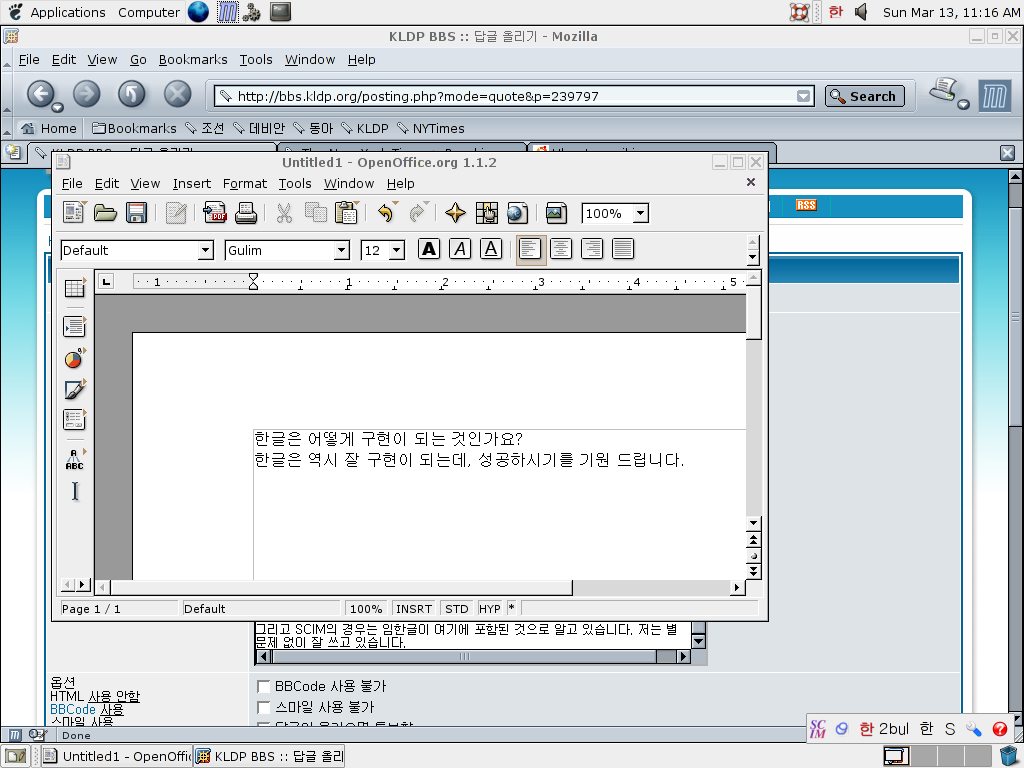The width and height of the screenshot is (1024, 768).
Task: Undo the last action in OpenOffice
Action: tap(387, 213)
